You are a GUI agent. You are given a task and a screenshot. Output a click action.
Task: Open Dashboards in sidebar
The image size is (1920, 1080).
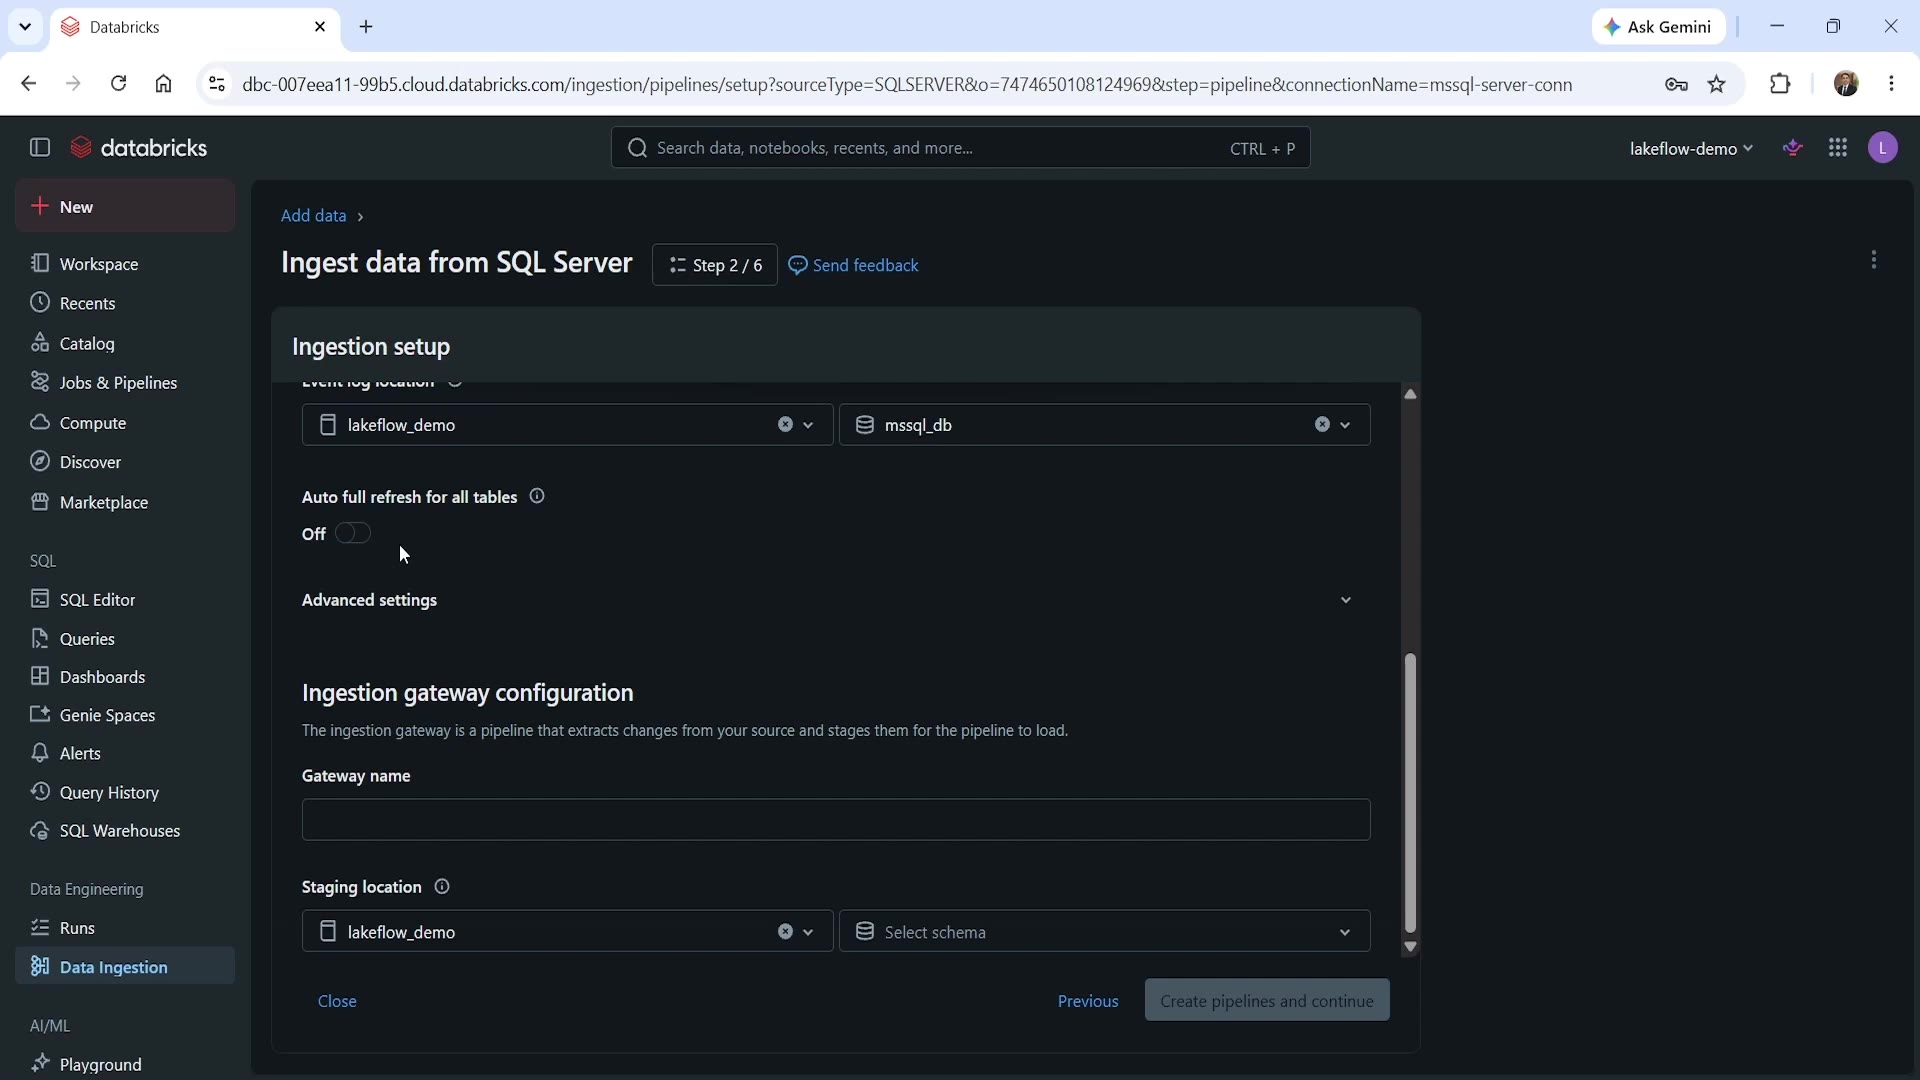pos(125,677)
